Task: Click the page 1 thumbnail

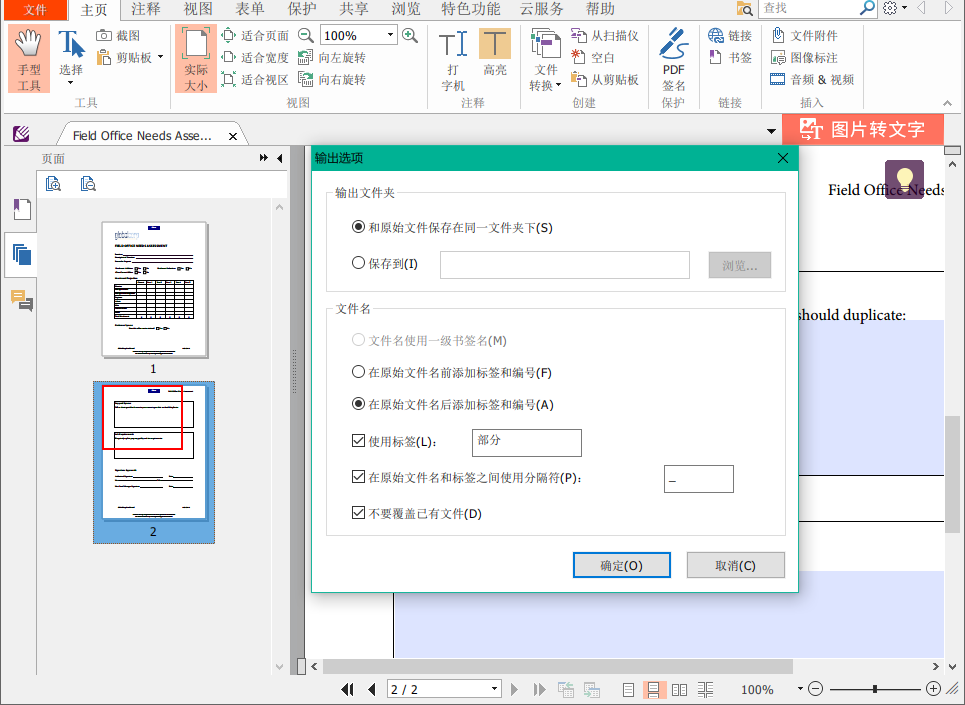Action: (x=154, y=290)
